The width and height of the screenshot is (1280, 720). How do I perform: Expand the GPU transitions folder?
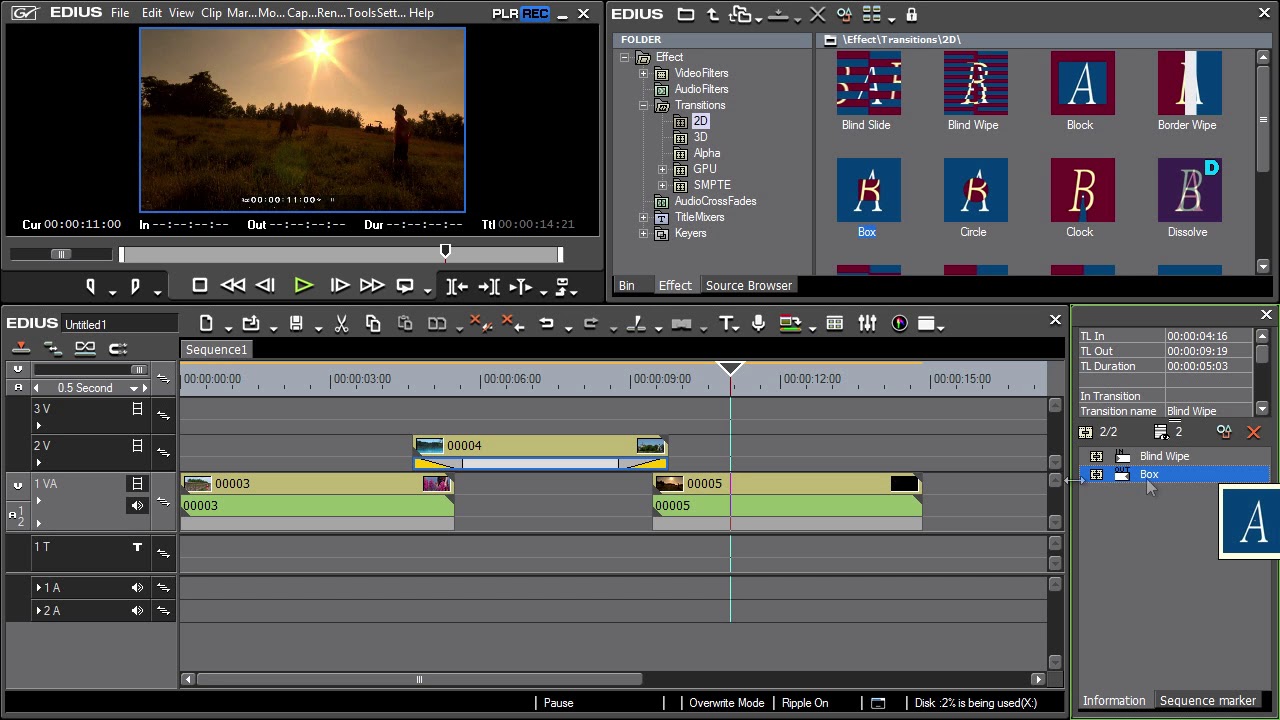click(x=662, y=169)
